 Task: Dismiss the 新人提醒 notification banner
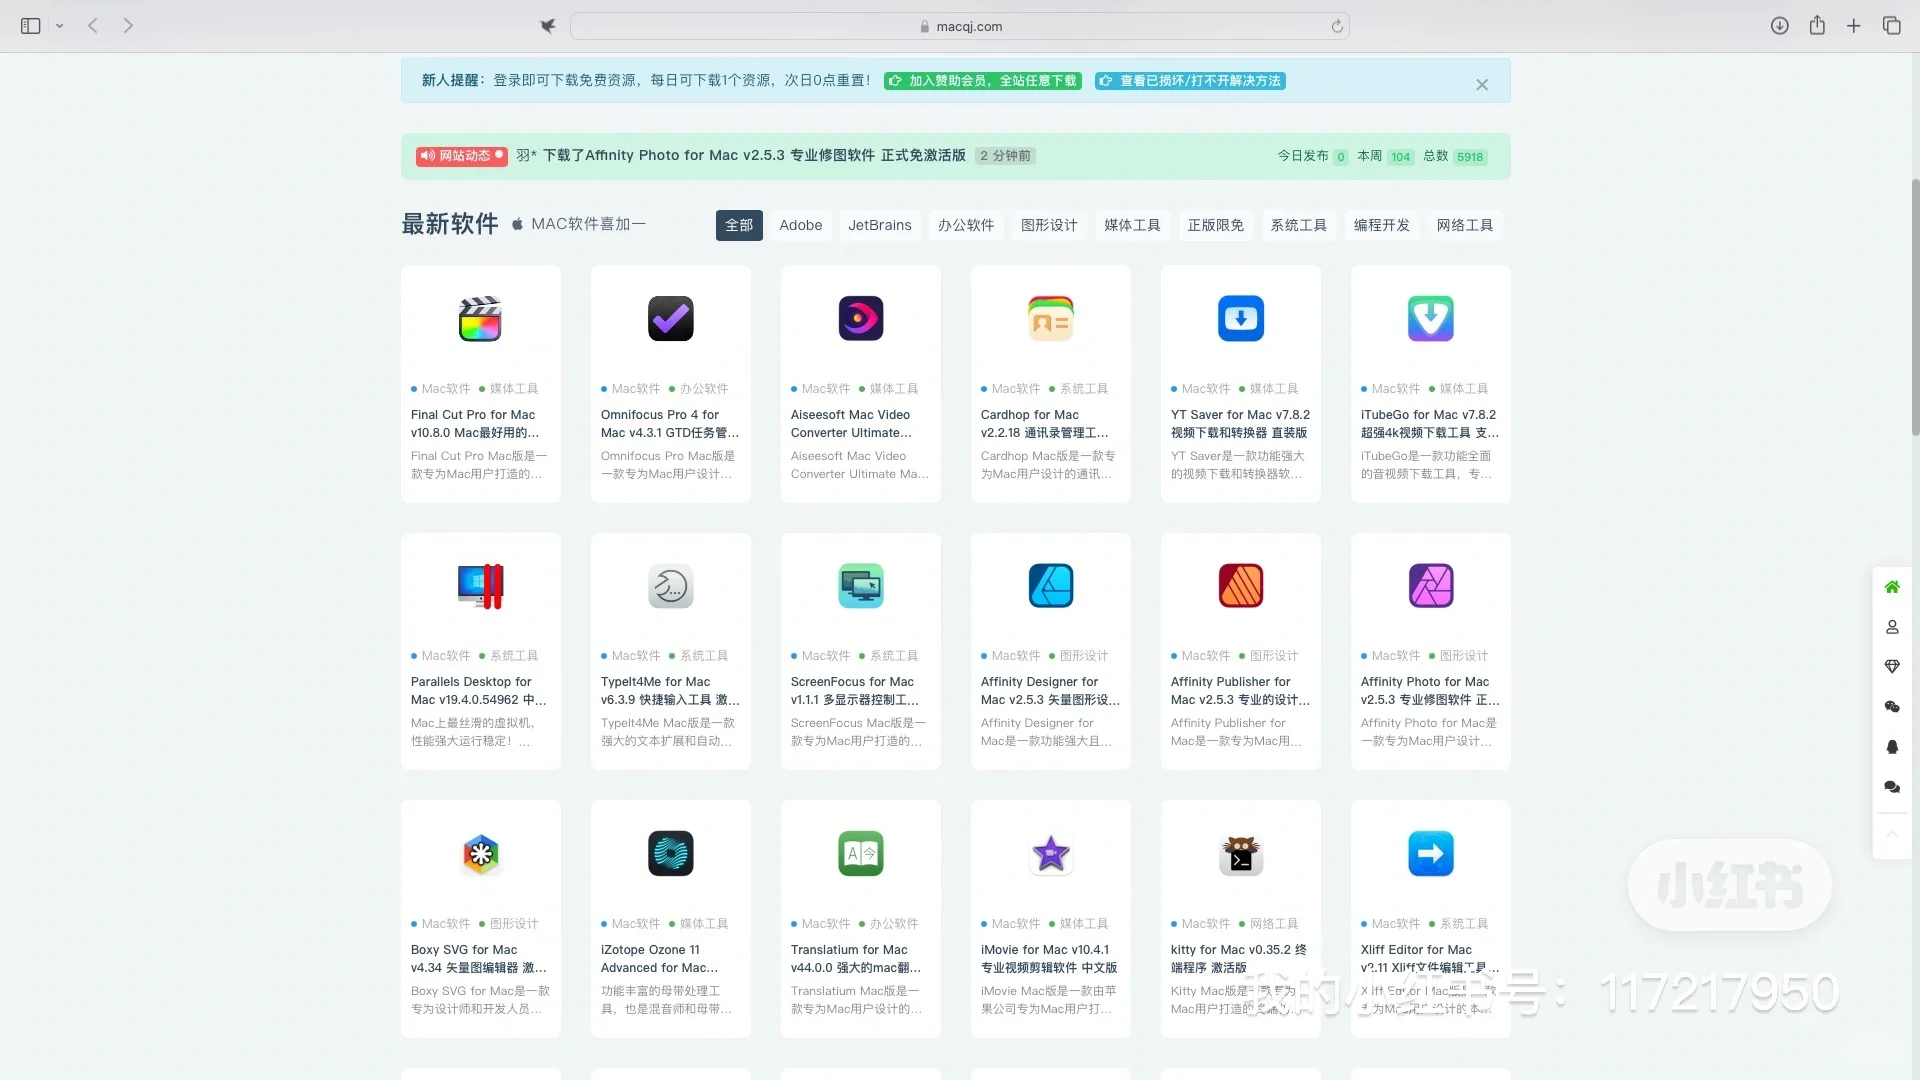[1482, 84]
